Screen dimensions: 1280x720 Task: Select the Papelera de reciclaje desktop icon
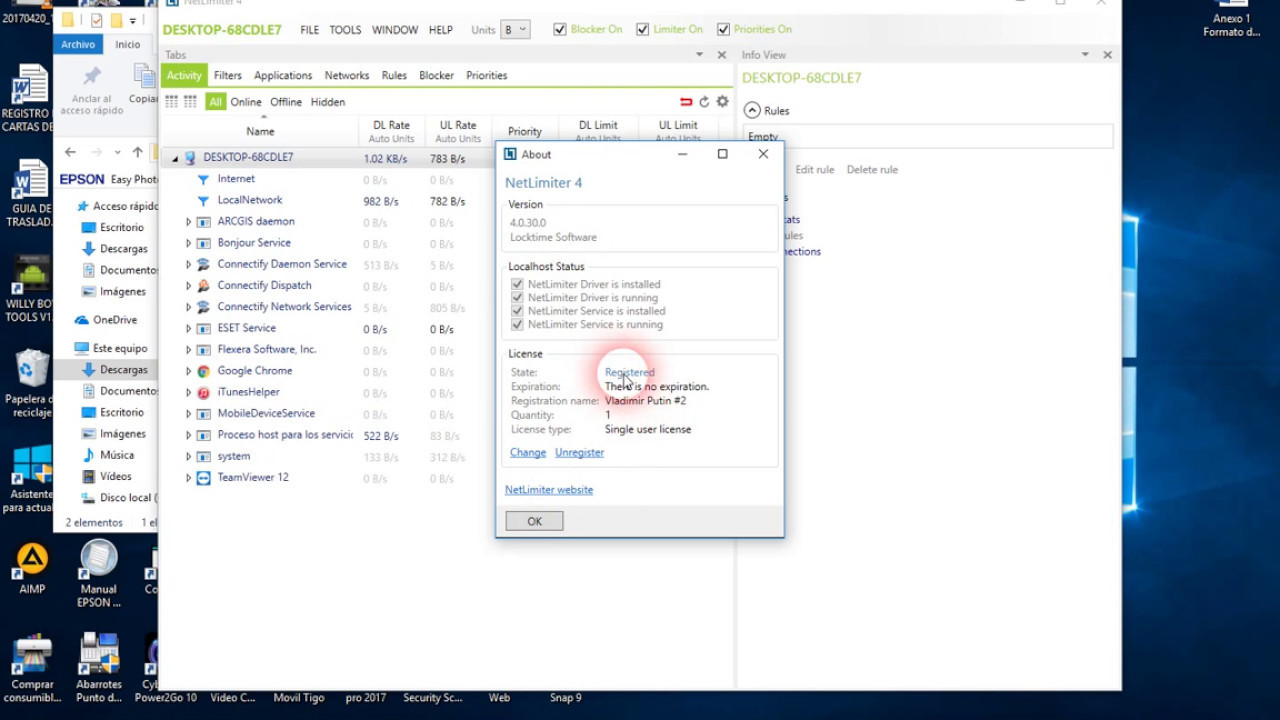click(32, 368)
